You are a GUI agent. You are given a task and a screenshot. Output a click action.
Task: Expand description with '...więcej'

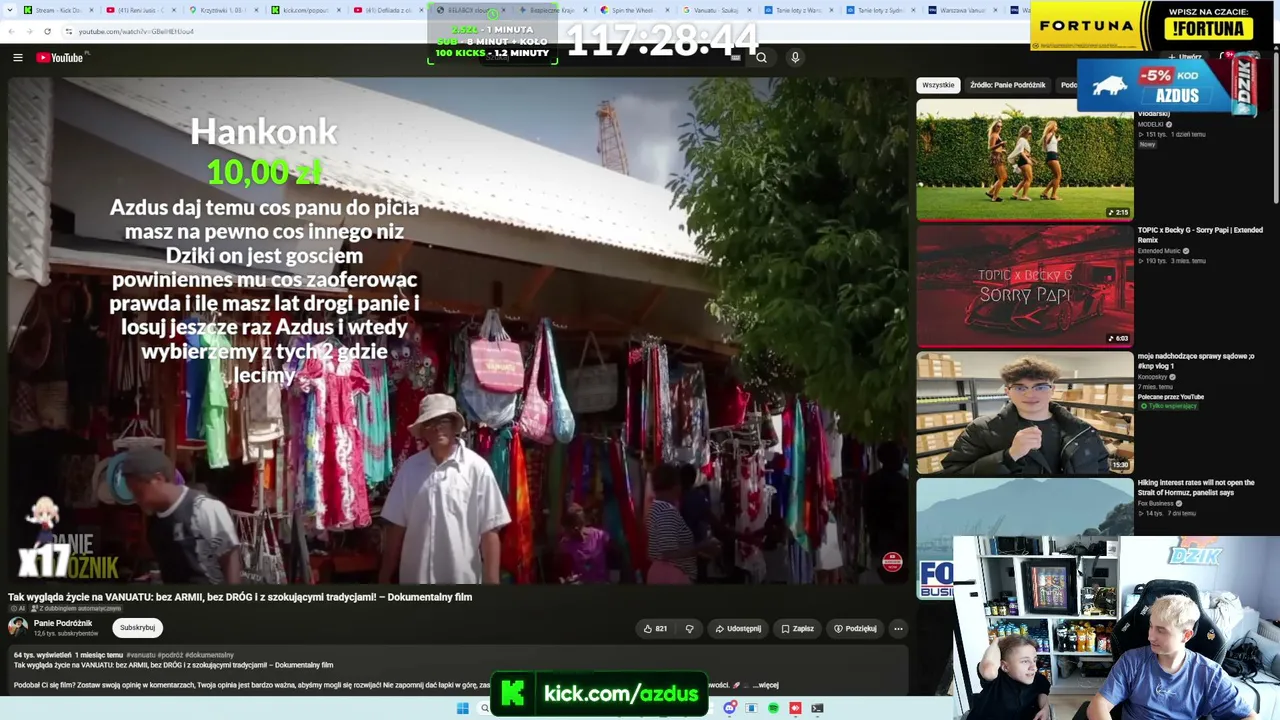point(766,685)
